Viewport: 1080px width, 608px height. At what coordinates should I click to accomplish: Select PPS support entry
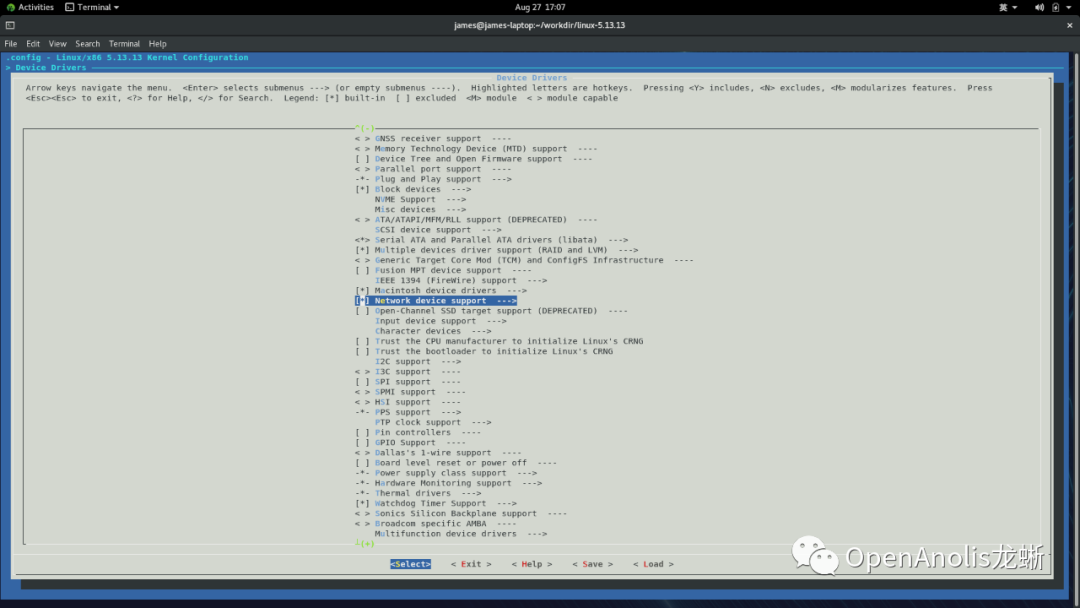pos(408,412)
